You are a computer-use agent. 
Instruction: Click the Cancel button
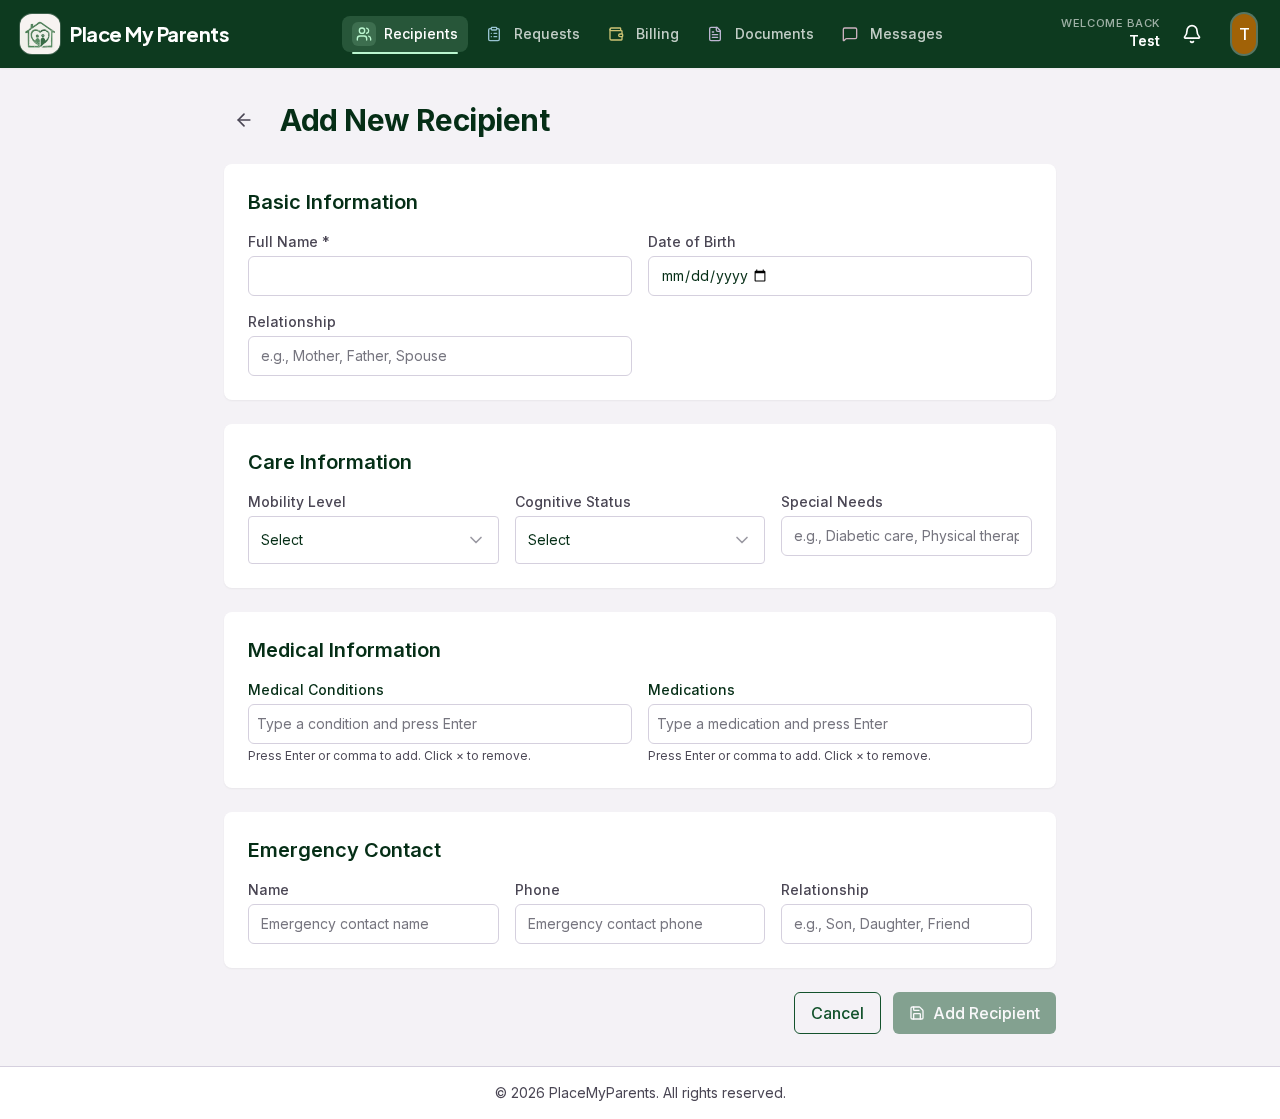(837, 1013)
